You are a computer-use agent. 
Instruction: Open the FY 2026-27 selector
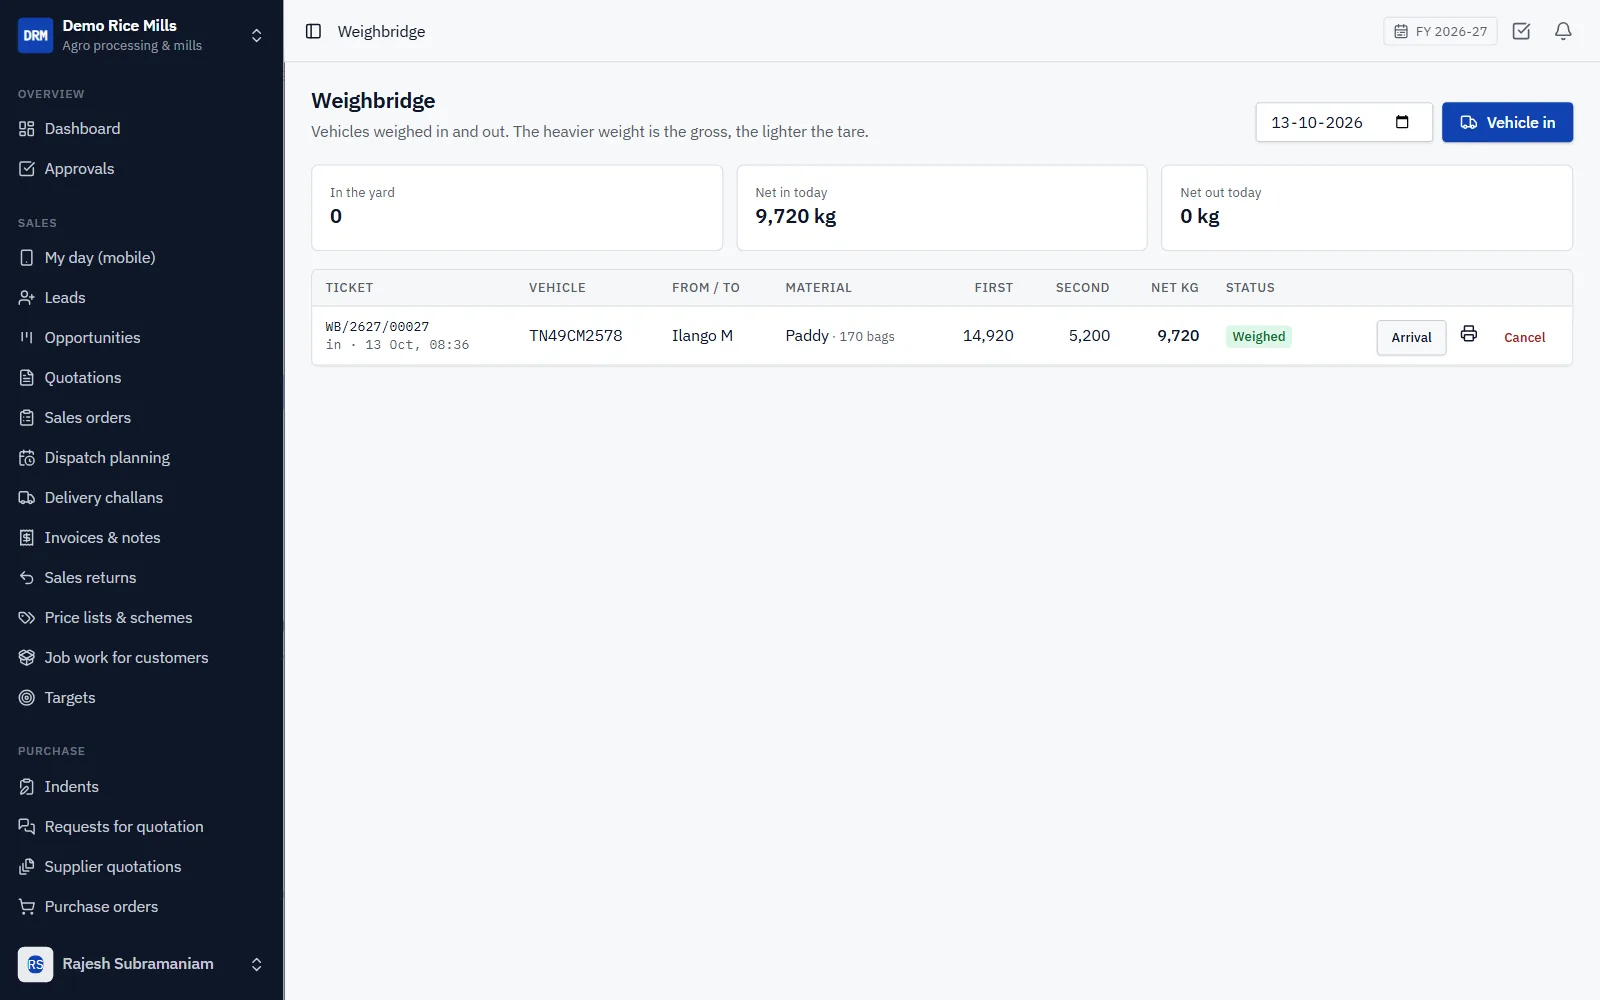pos(1440,31)
